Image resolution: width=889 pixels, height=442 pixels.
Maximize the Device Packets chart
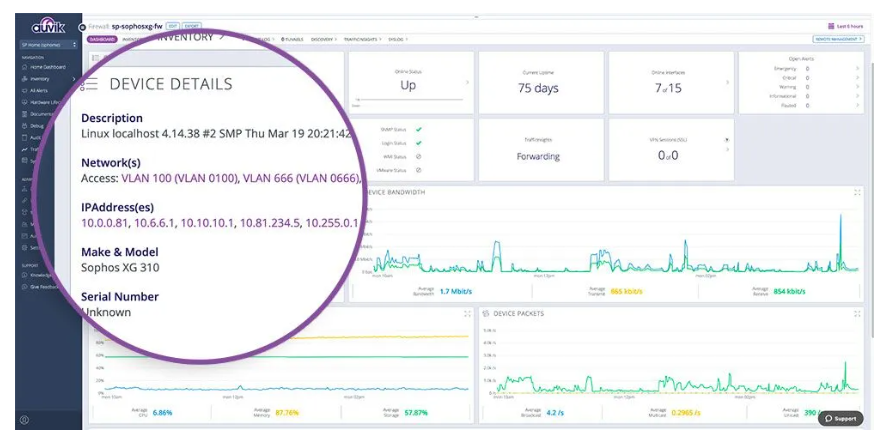click(857, 313)
